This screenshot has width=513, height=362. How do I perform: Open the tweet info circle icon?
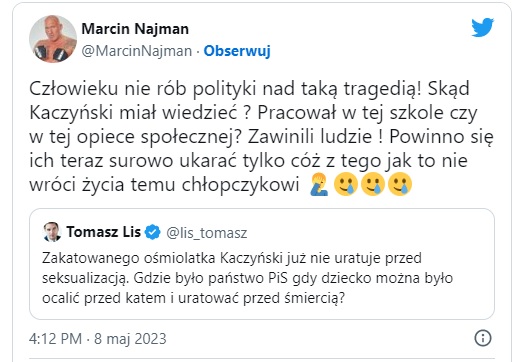(x=482, y=338)
